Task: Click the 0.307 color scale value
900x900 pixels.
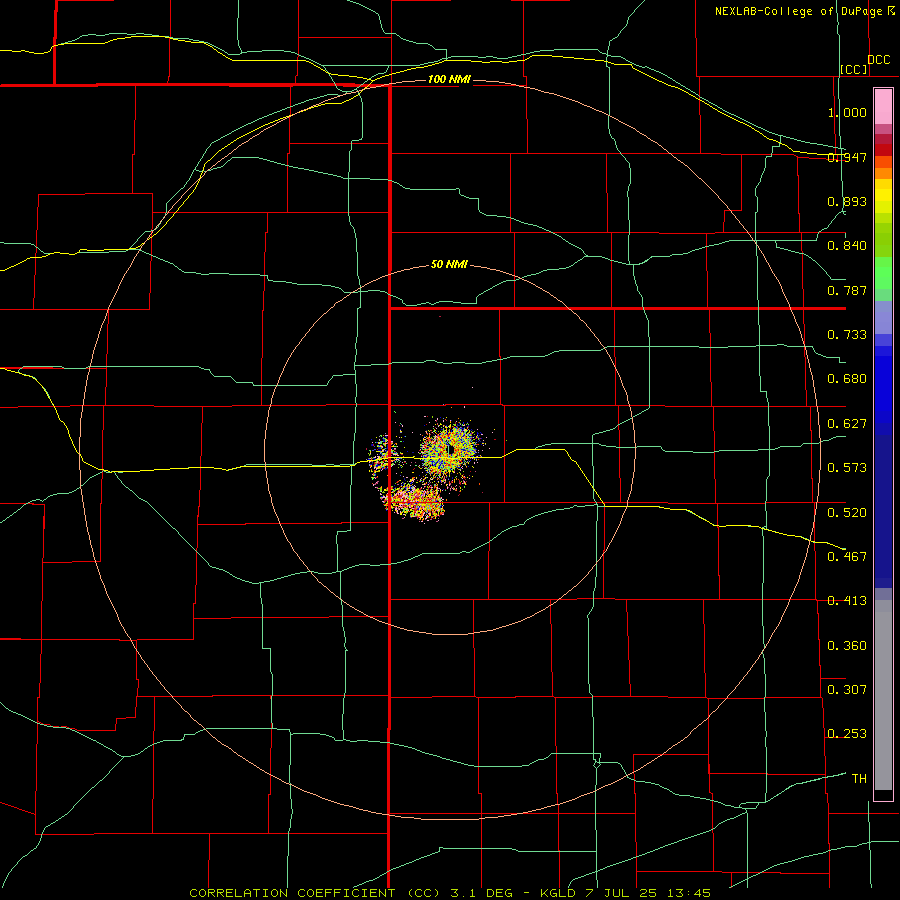Action: click(x=847, y=690)
